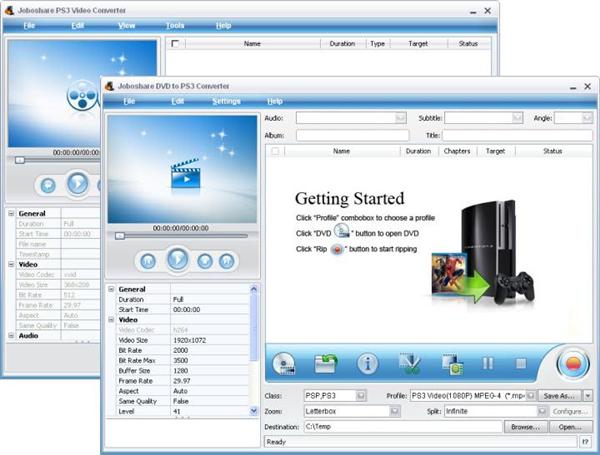Click properties panel scrollbar down arrow
This screenshot has height=455, width=600.
coord(253,411)
